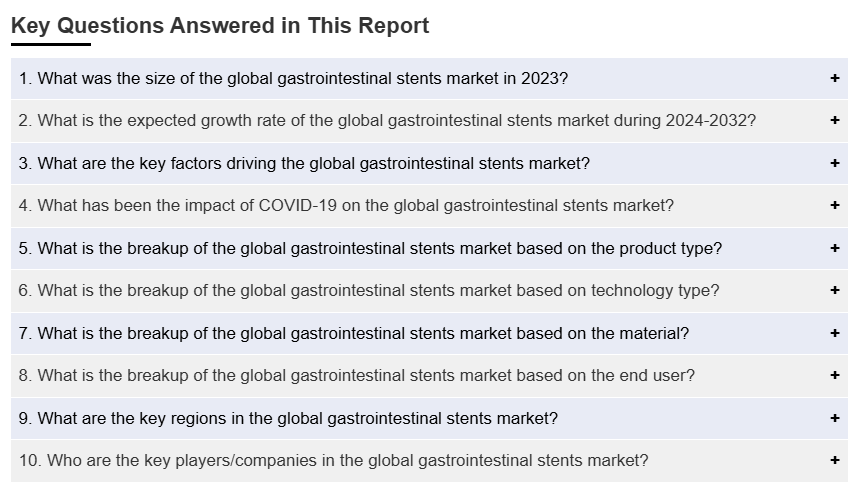This screenshot has height=488, width=856.
Task: Open breakup based on technology type row
Action: (429, 291)
